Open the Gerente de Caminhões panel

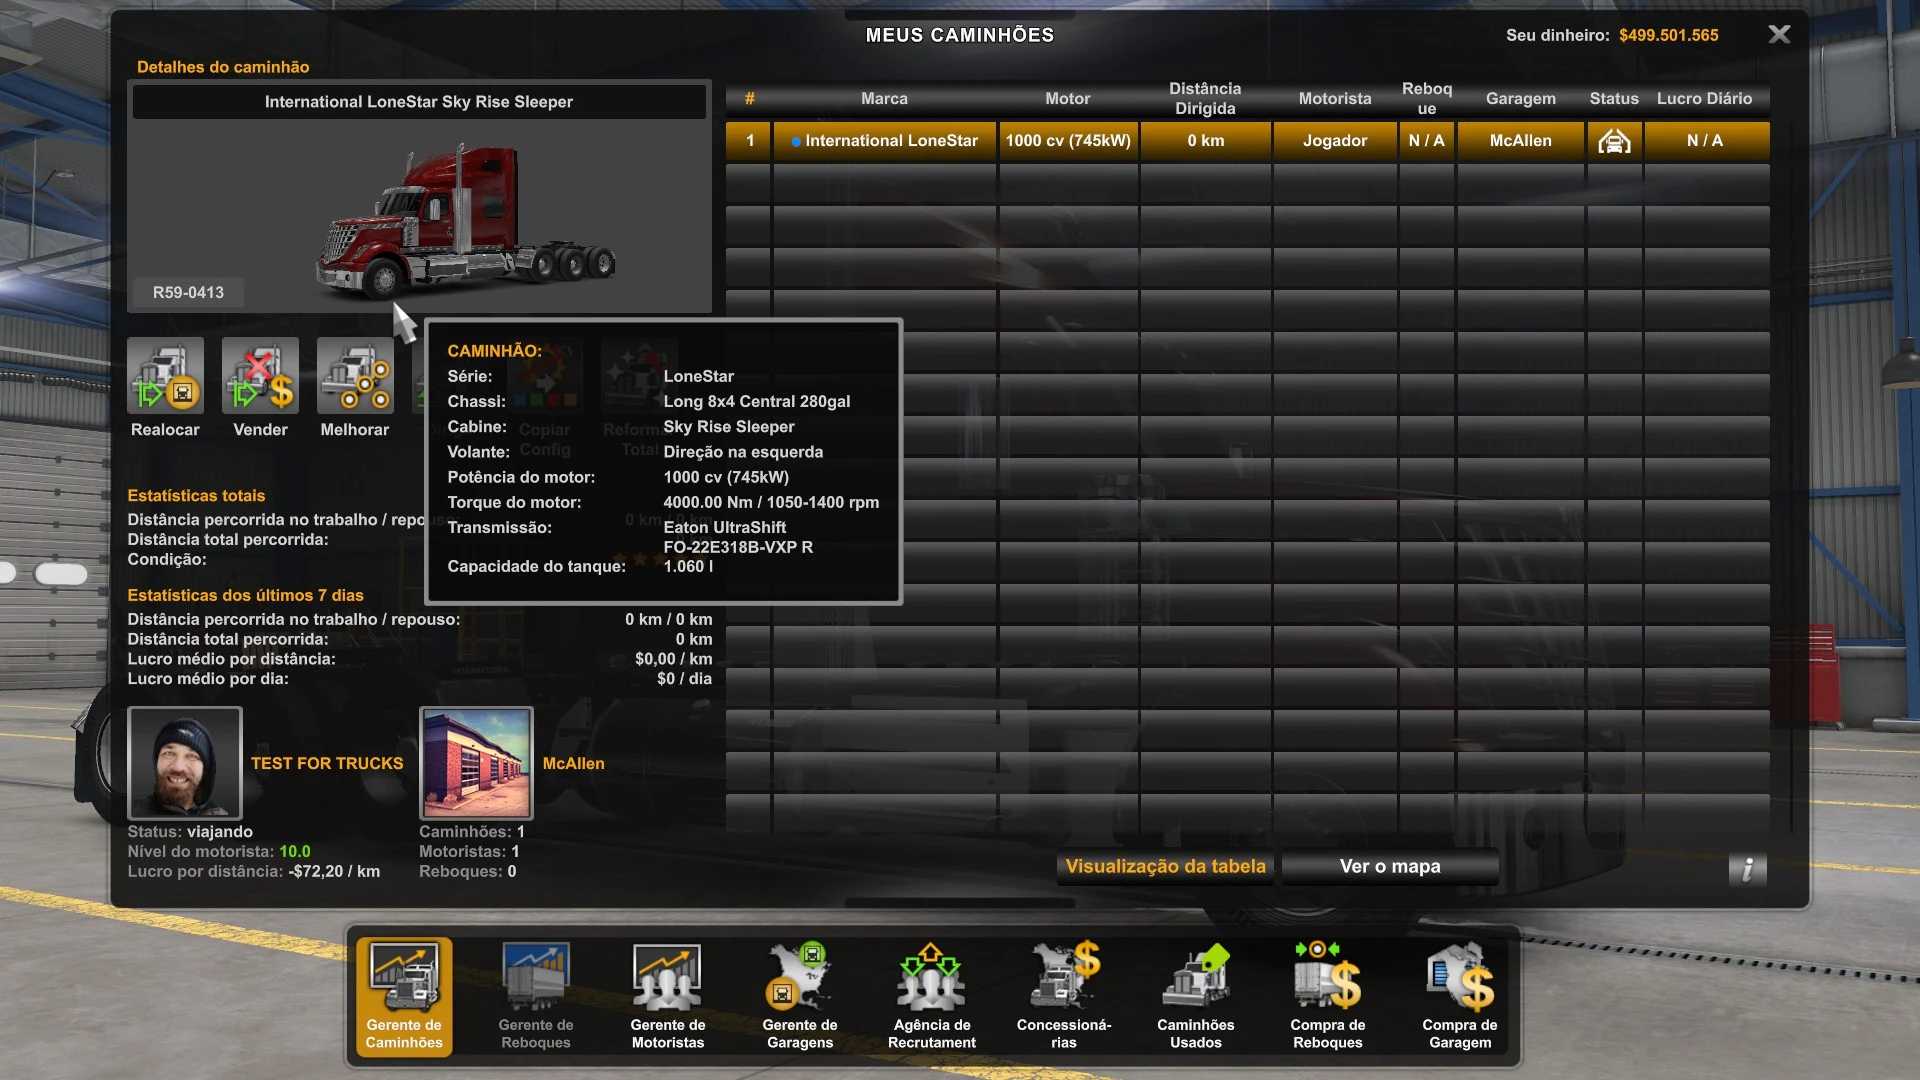click(x=403, y=995)
